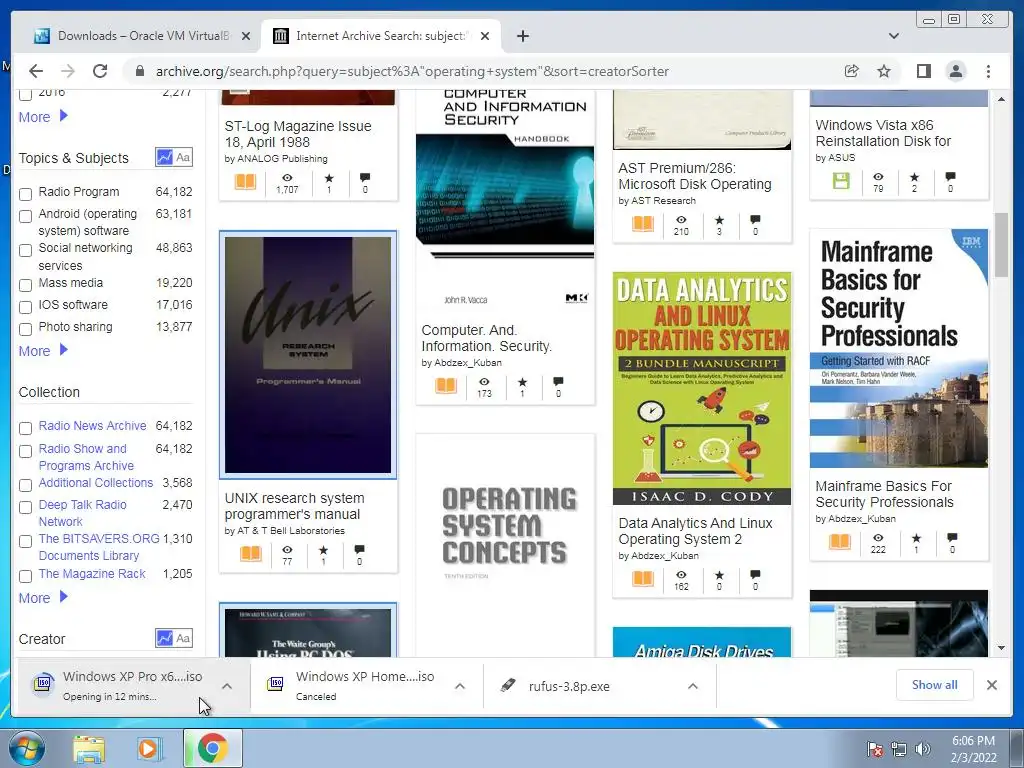Launch Windows Media Player from the taskbar
This screenshot has width=1024, height=768.
click(149, 749)
